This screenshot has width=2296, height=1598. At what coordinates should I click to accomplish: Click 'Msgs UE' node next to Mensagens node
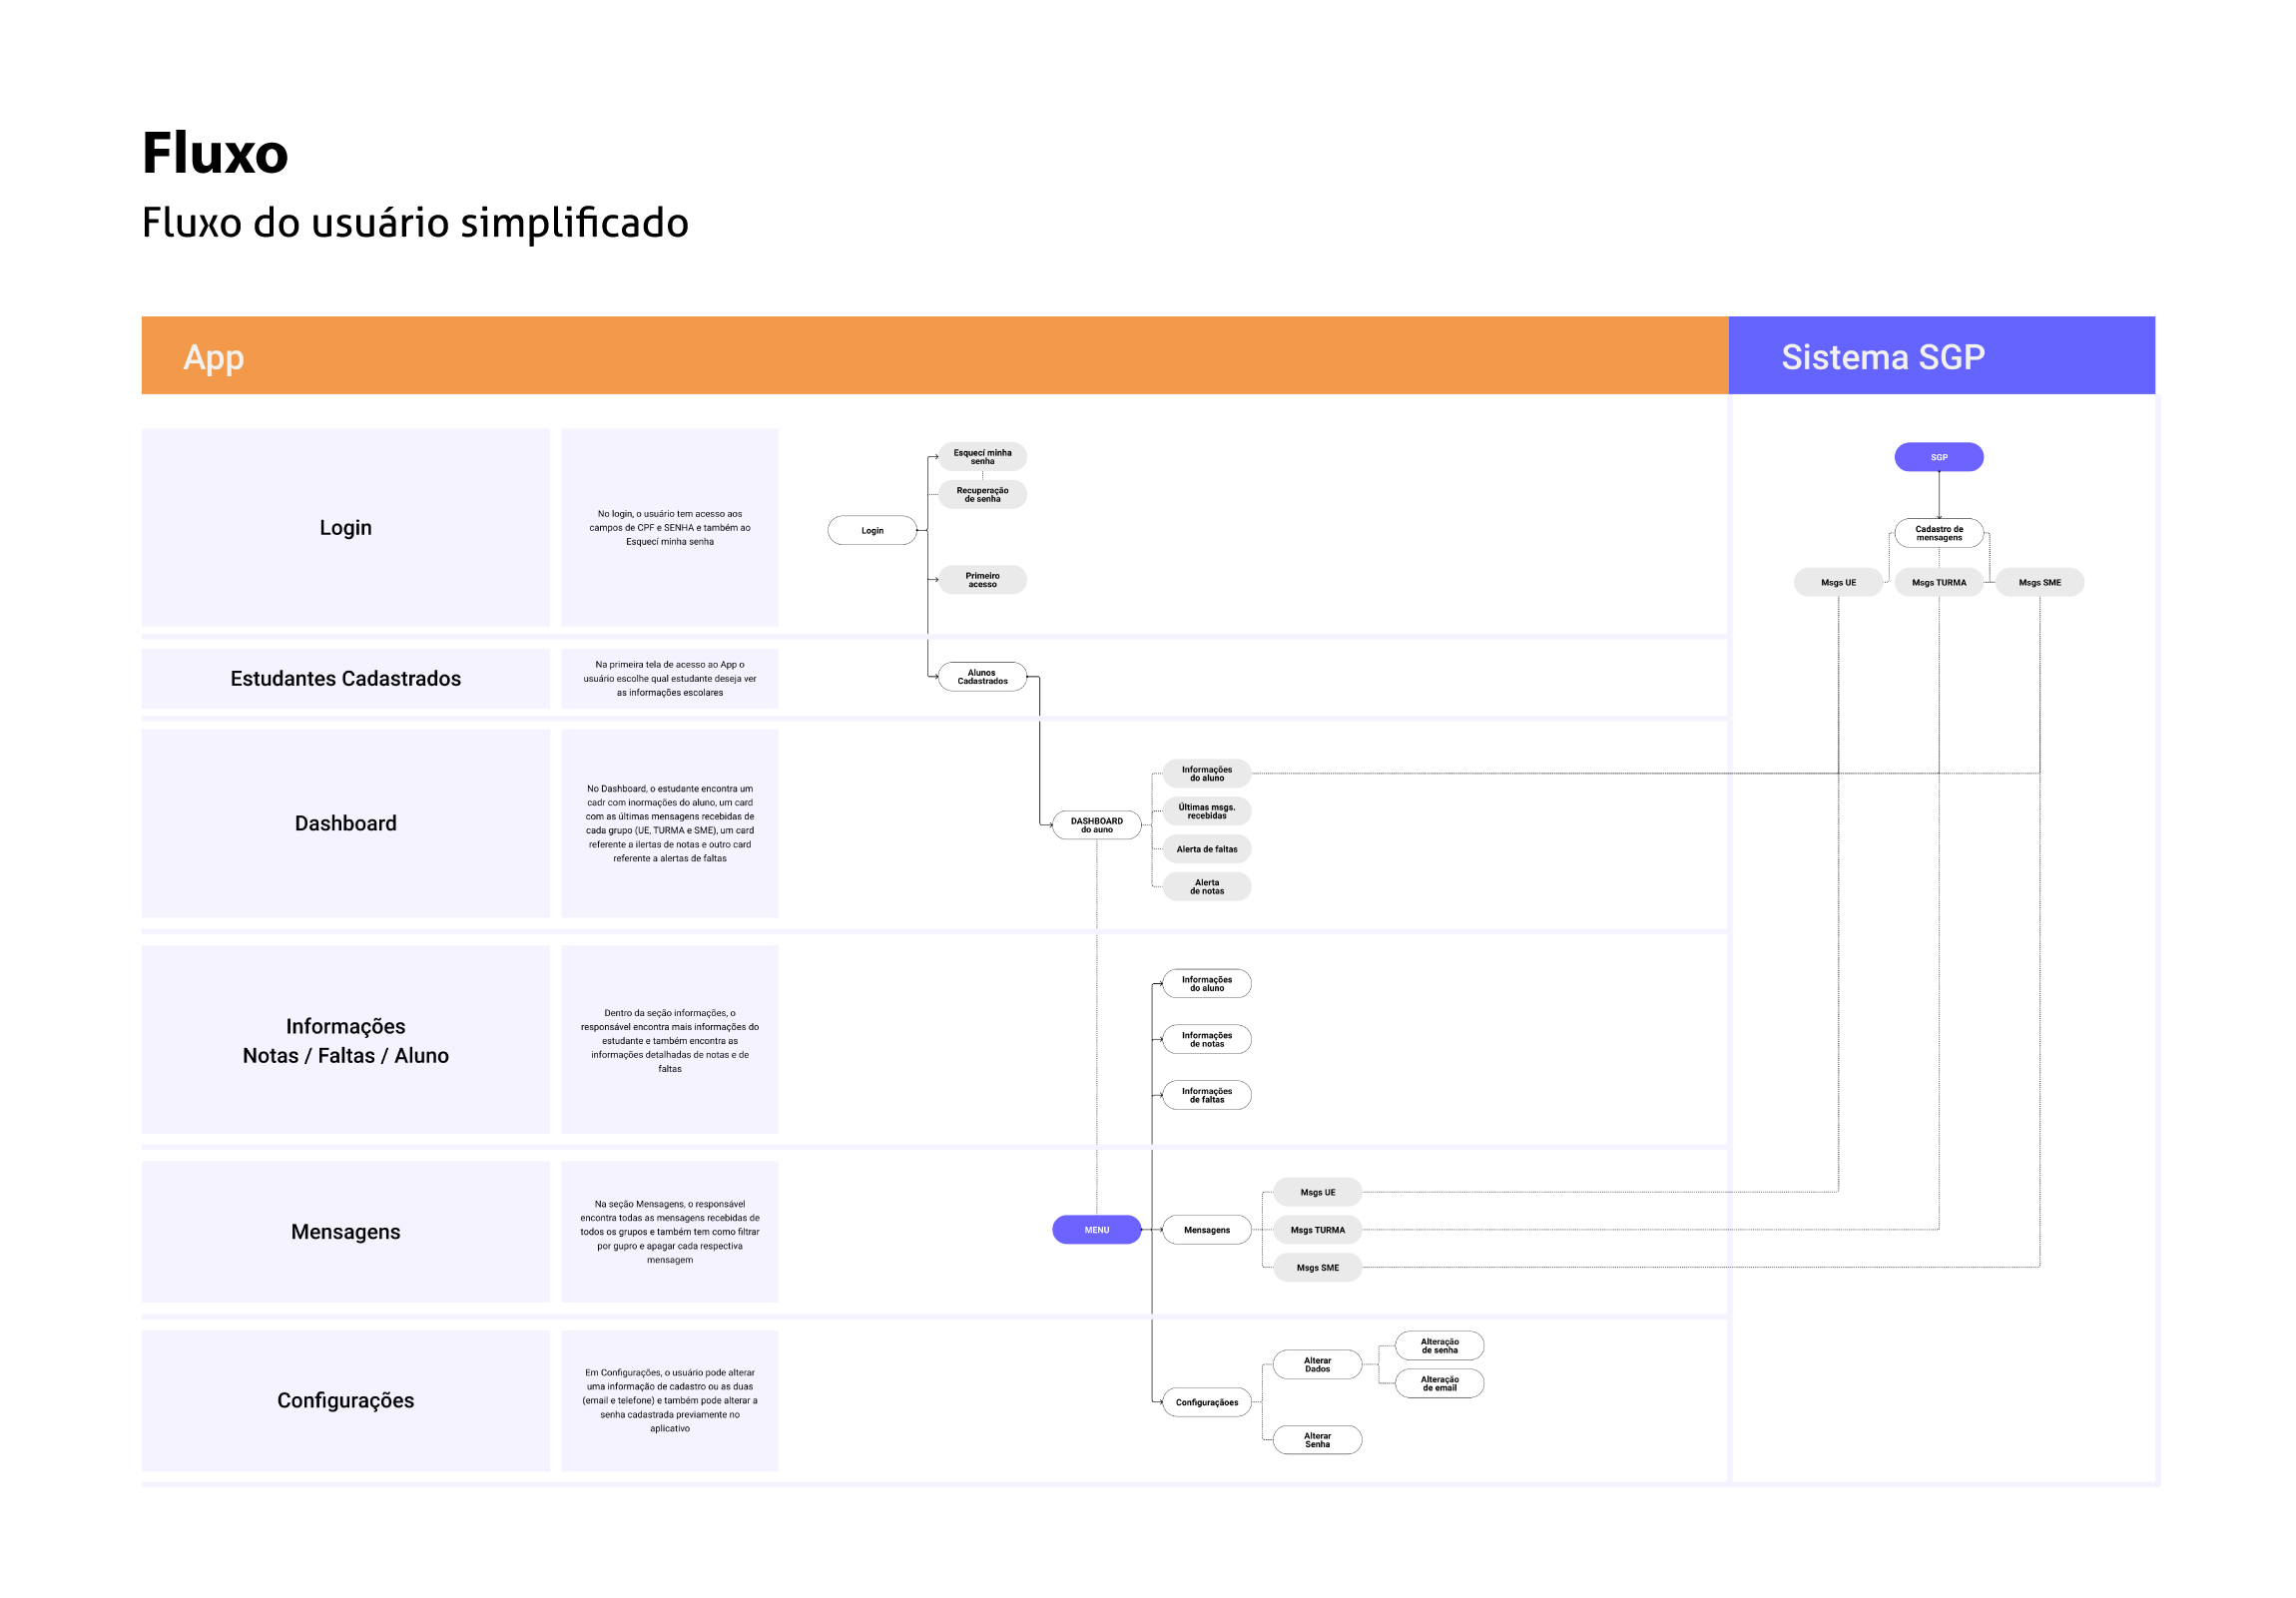1318,1192
